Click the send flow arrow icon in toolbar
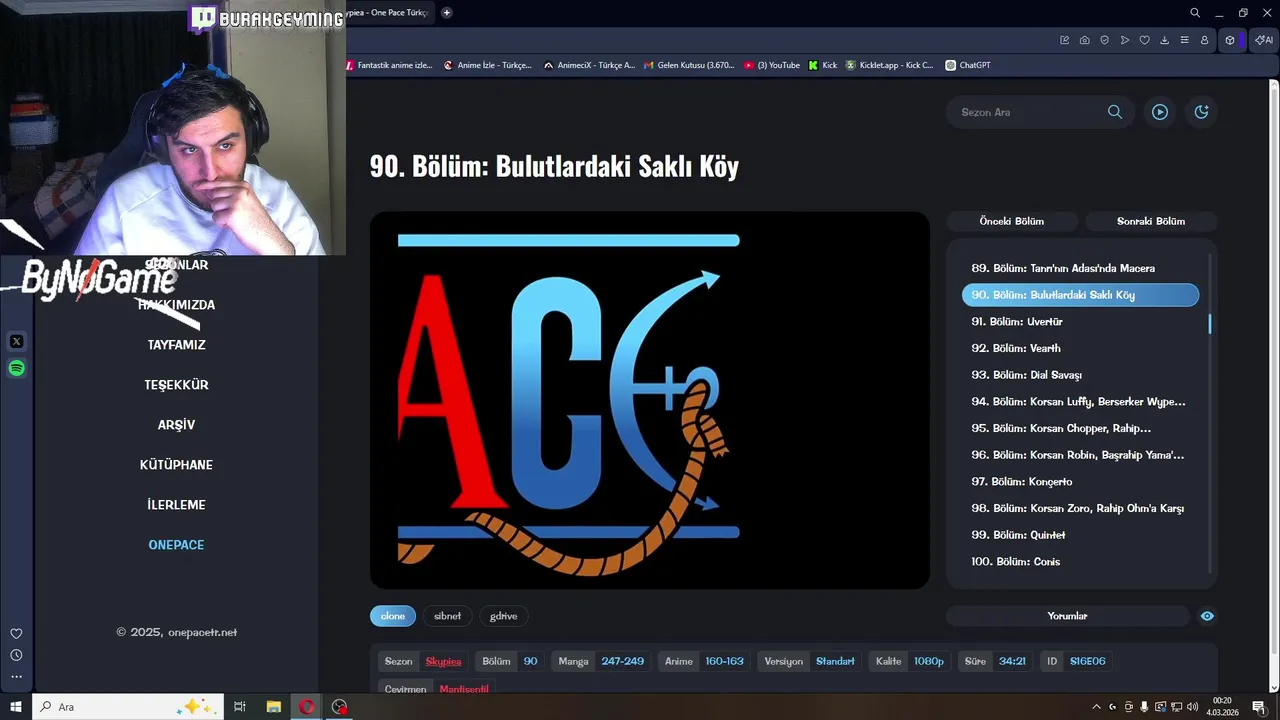The width and height of the screenshot is (1280, 720). (x=1125, y=40)
